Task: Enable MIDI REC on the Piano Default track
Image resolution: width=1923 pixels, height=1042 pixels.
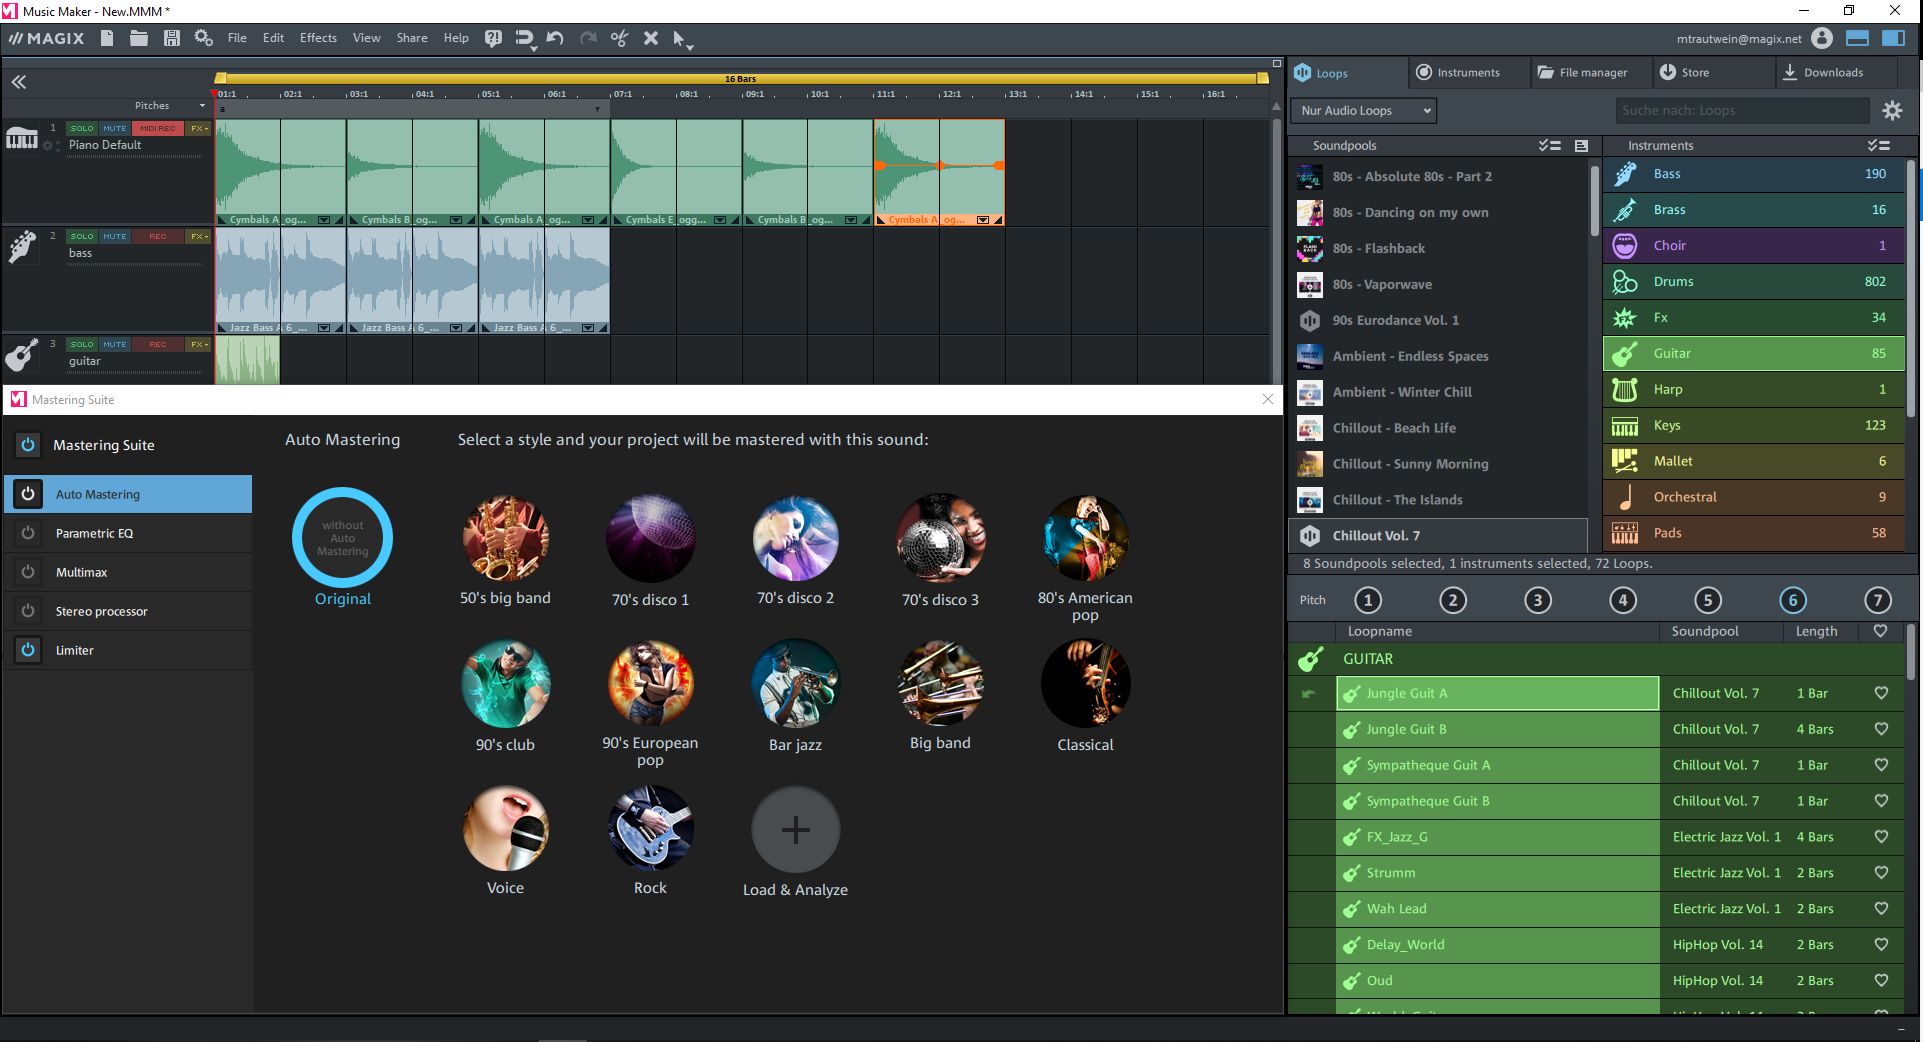Action: click(x=156, y=128)
